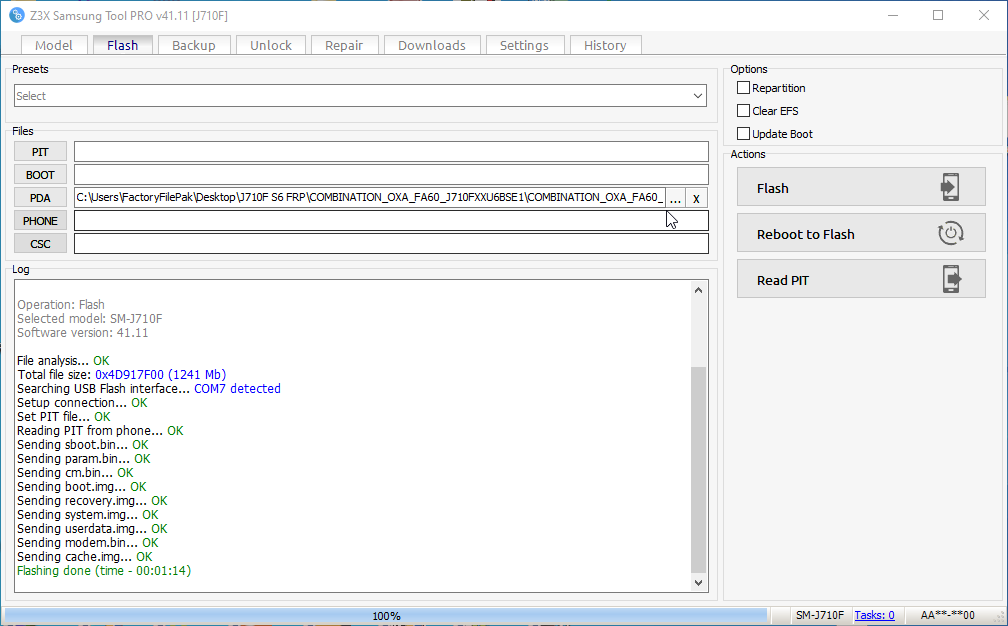Open the Tasks: 0 link
Image resolution: width=1008 pixels, height=626 pixels.
pos(874,615)
